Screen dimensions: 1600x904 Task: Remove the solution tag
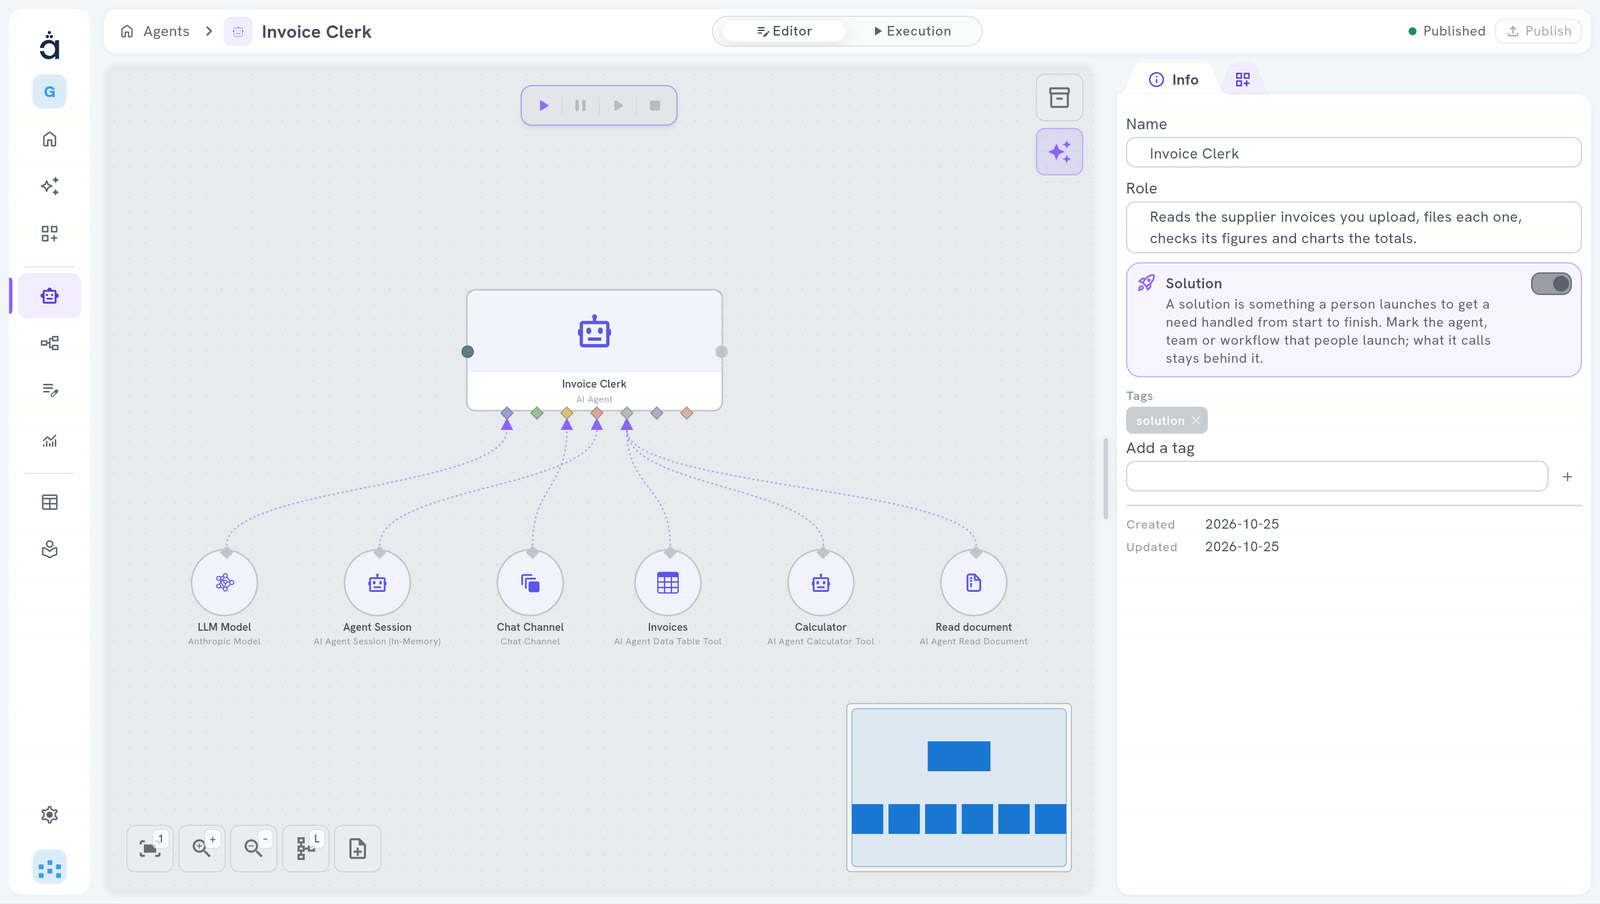click(x=1195, y=421)
